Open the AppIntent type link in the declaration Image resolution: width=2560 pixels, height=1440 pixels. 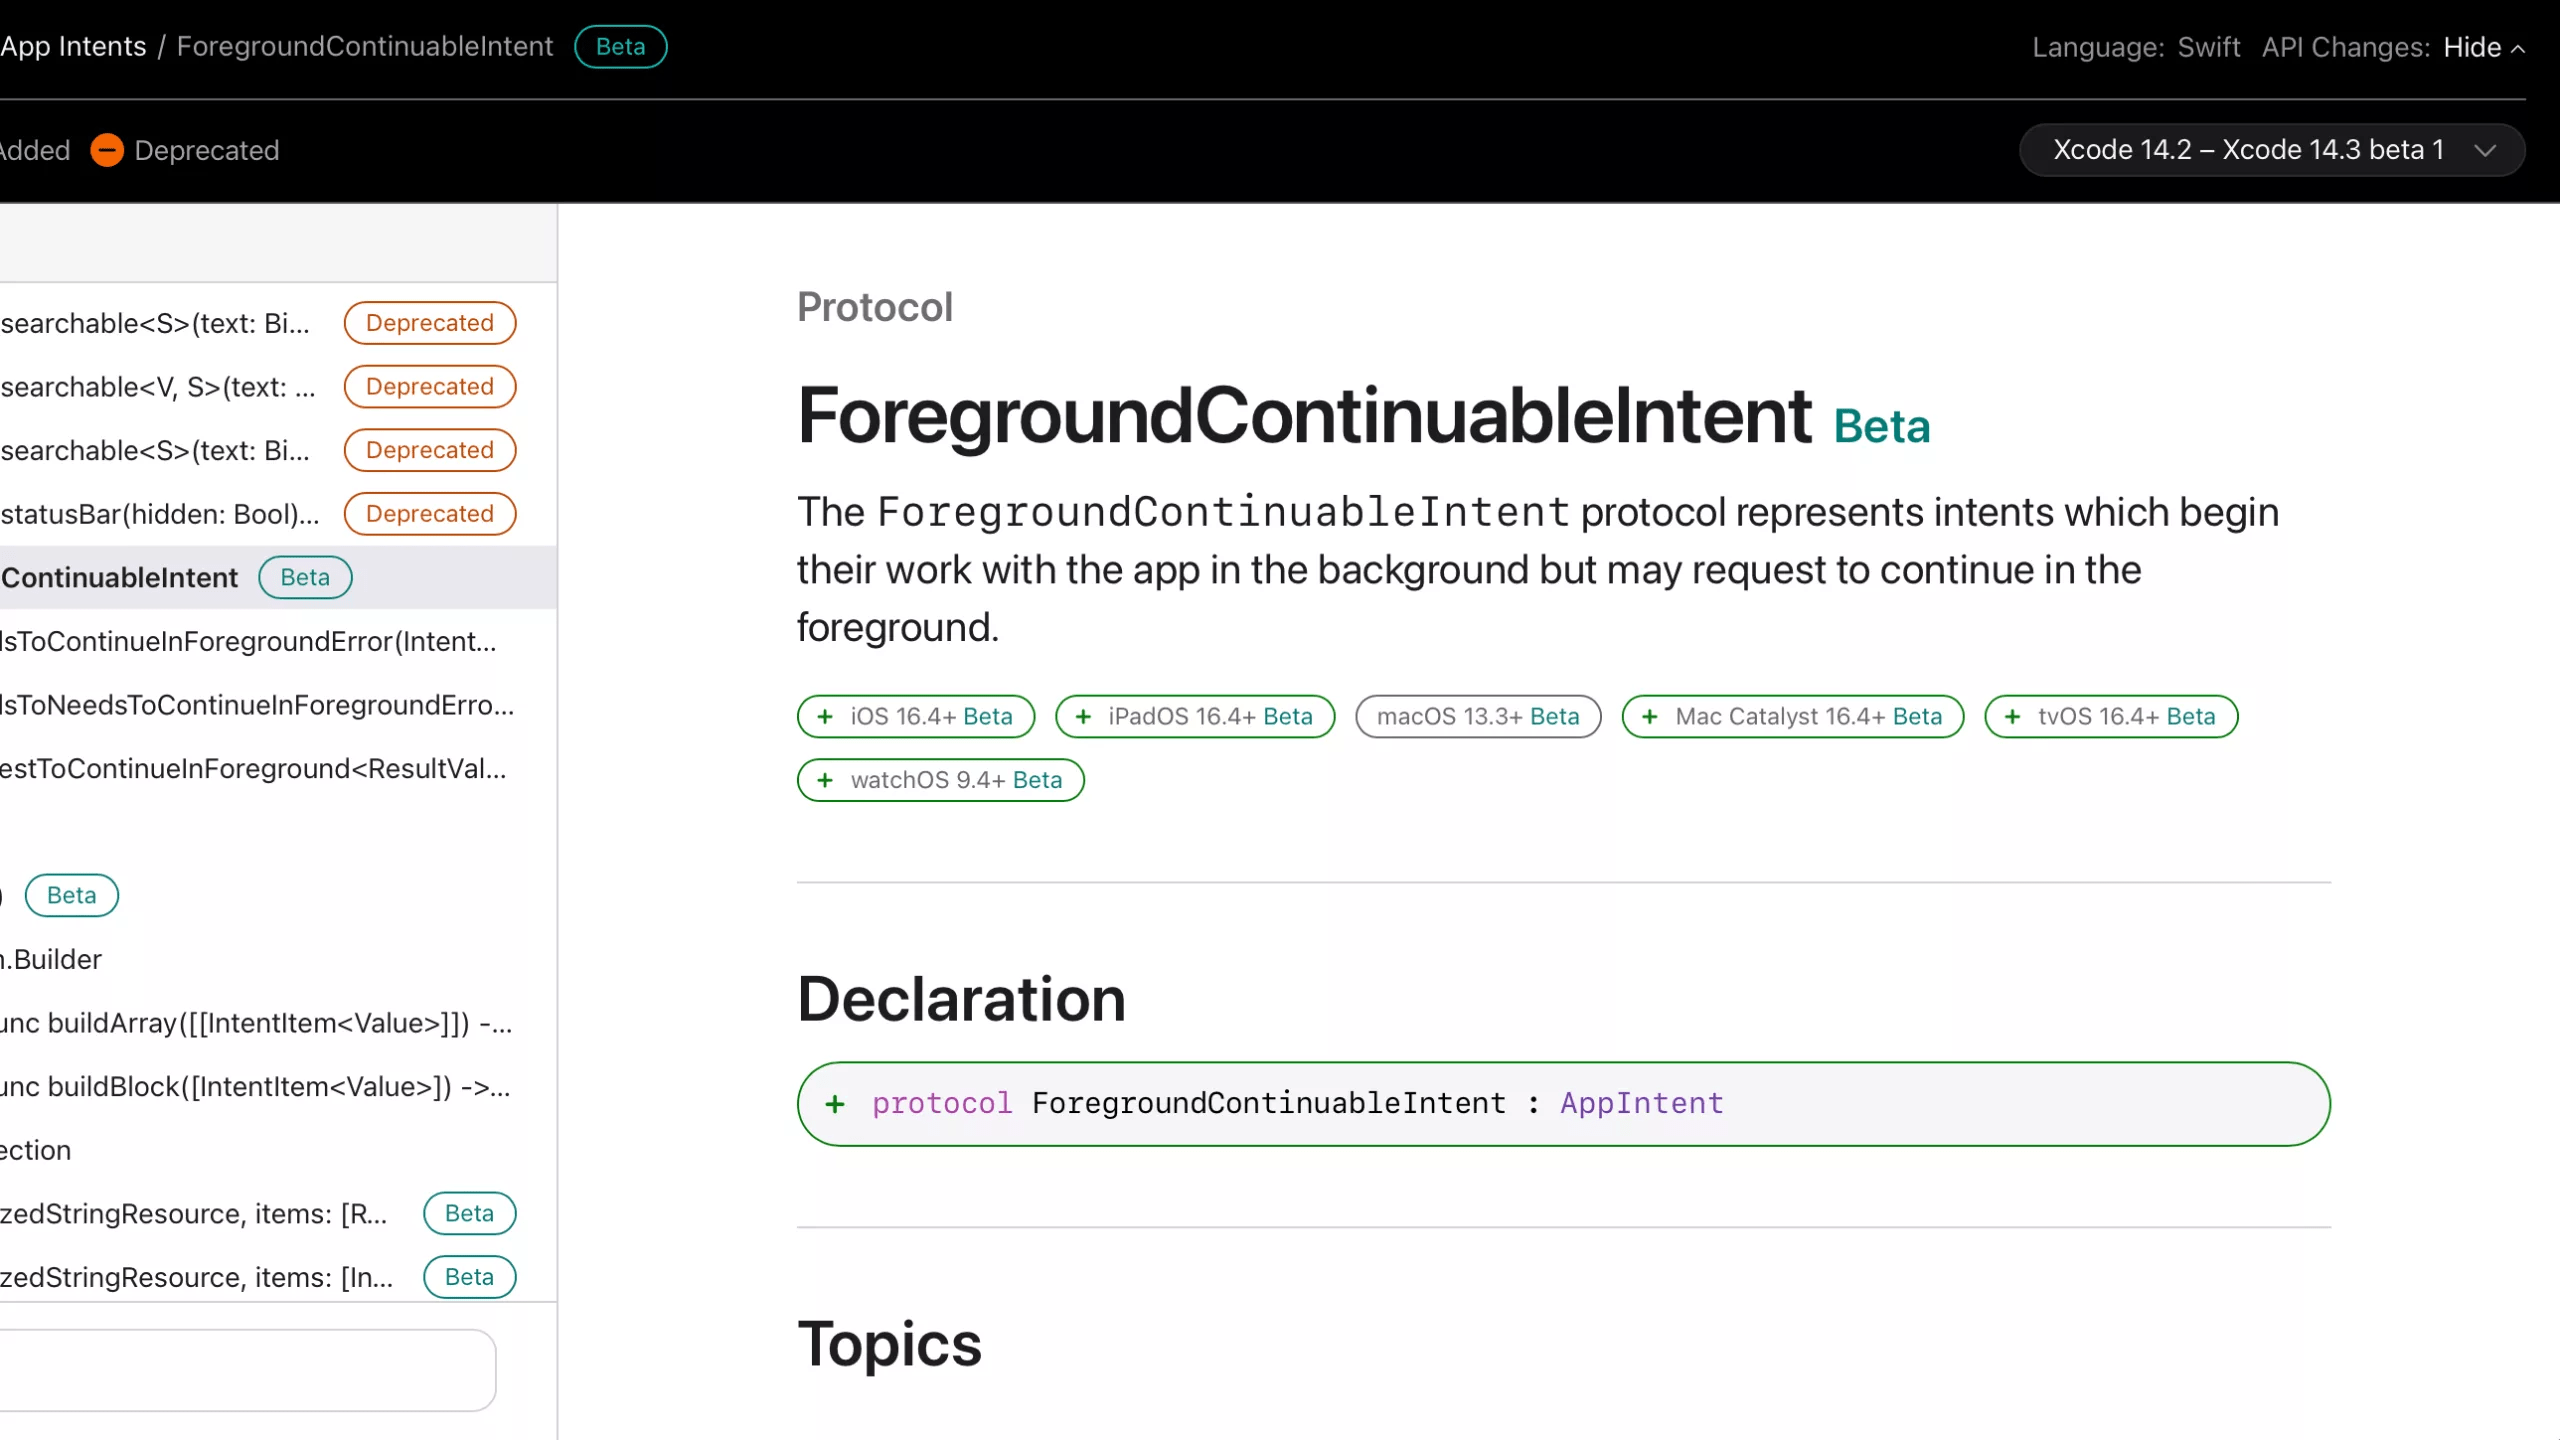click(1641, 1103)
